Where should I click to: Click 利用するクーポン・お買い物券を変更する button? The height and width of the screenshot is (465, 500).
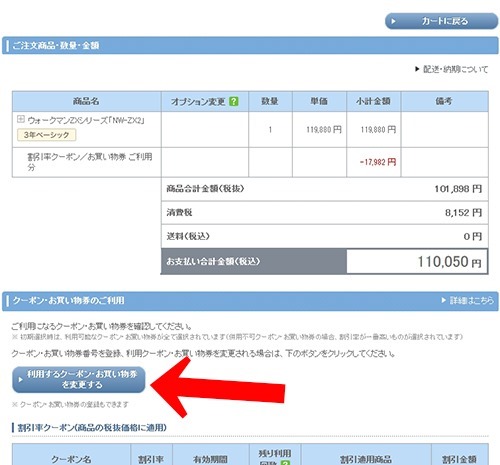[x=79, y=380]
